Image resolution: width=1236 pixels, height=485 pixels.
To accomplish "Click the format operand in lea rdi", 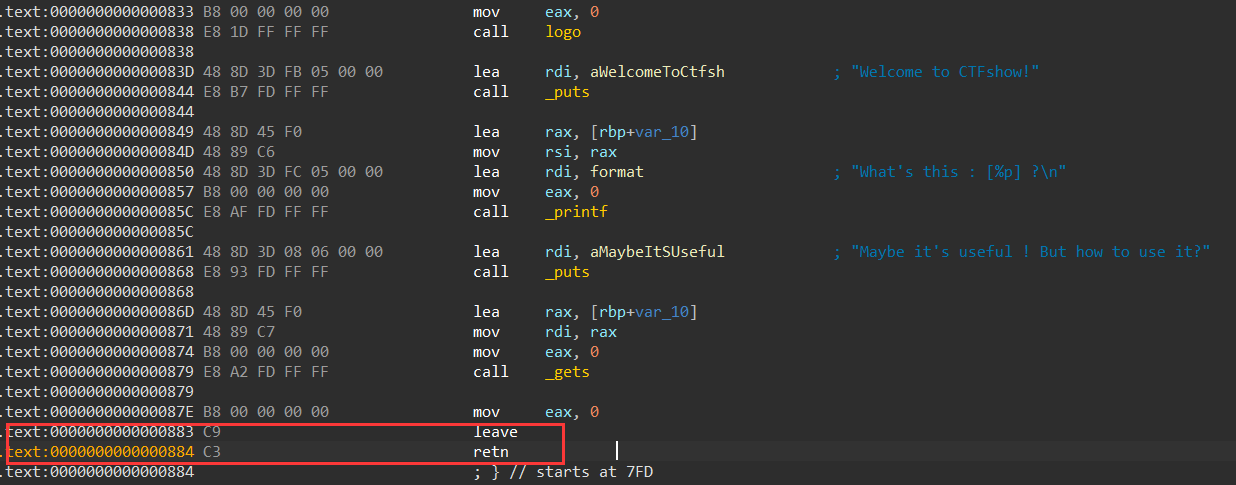I will point(617,172).
